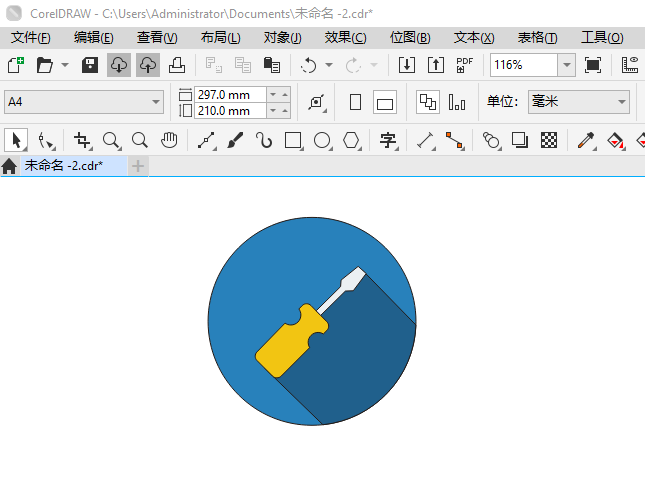Click the Full-screen preview icon
The image size is (645, 495).
593,65
